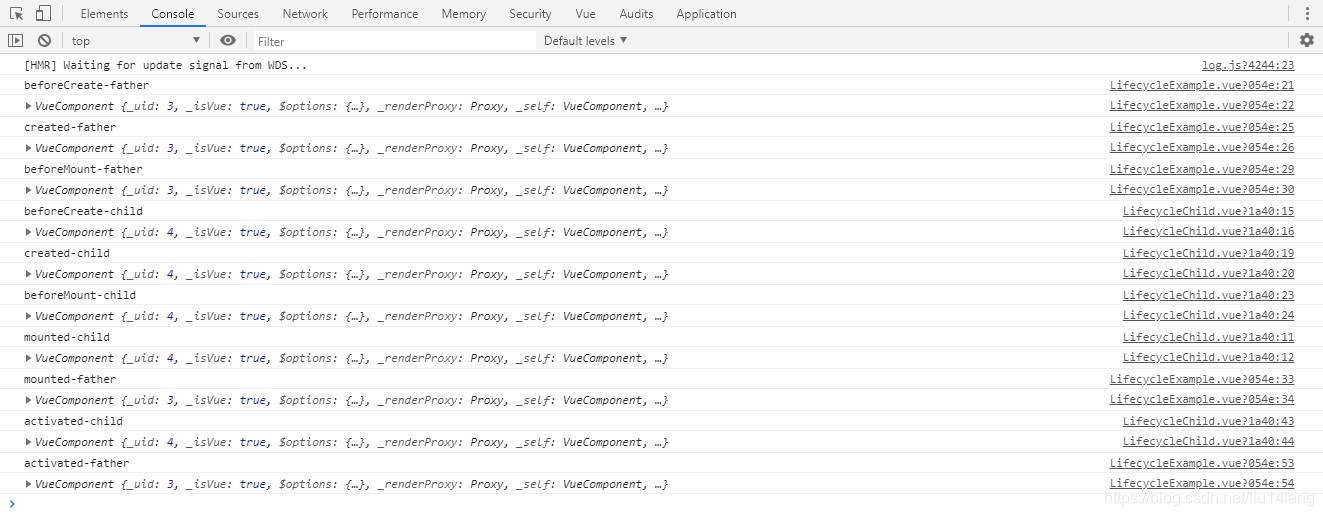Toggle the device toolbar icon
The height and width of the screenshot is (516, 1323).
click(x=43, y=14)
